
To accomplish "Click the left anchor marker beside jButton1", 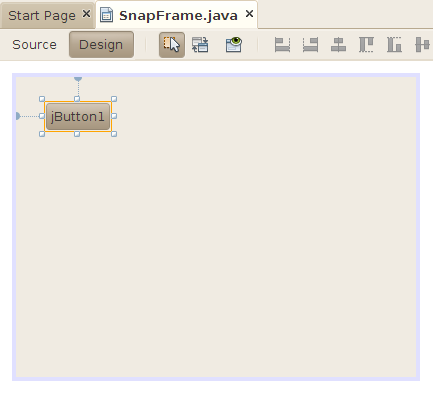I will (18, 116).
